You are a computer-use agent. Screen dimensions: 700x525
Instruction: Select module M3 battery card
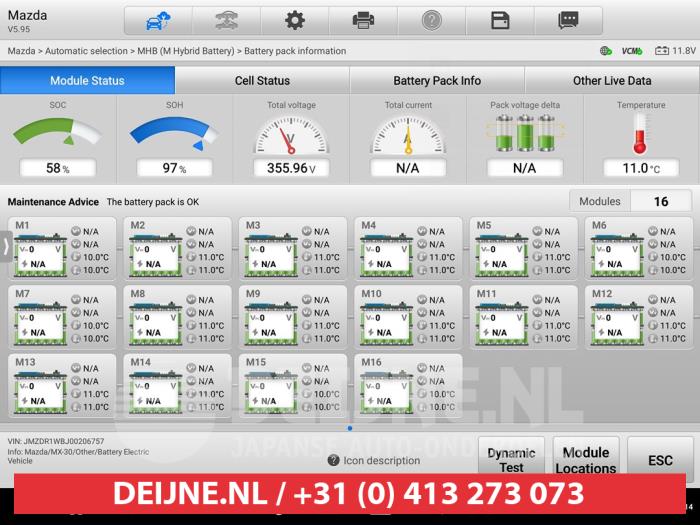point(292,249)
